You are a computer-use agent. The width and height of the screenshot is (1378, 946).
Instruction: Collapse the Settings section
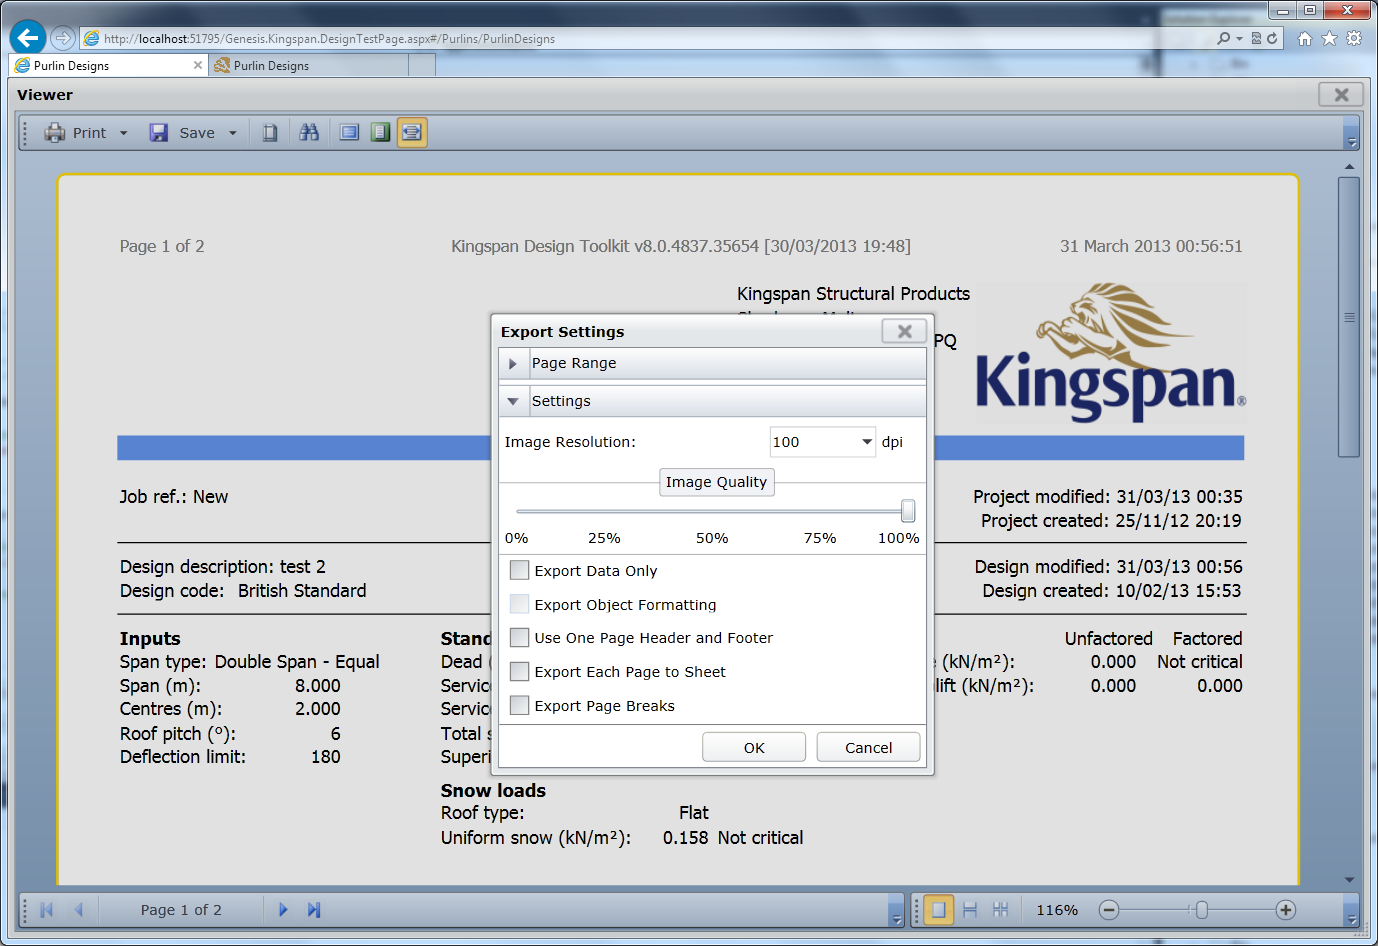coord(512,402)
